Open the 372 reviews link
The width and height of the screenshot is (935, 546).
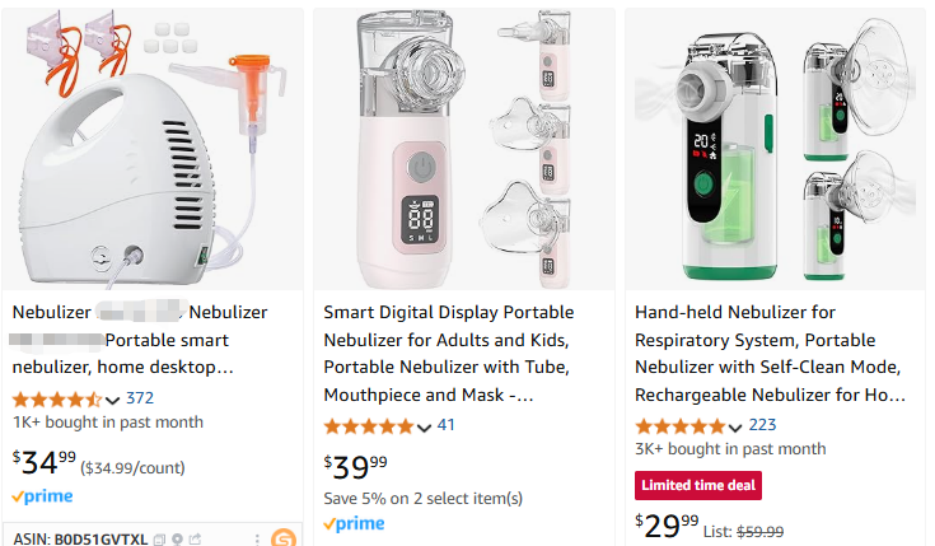point(140,399)
